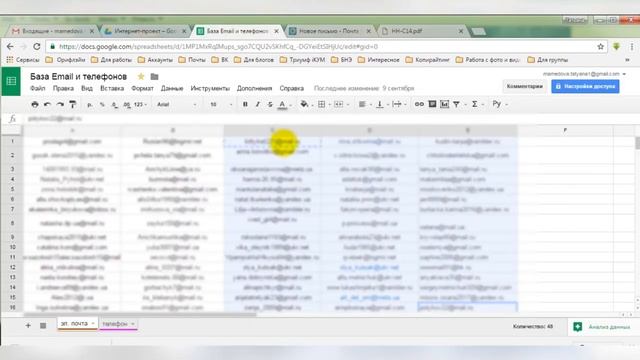The height and width of the screenshot is (360, 640).
Task: Toggle italic formatting
Action: point(258,104)
